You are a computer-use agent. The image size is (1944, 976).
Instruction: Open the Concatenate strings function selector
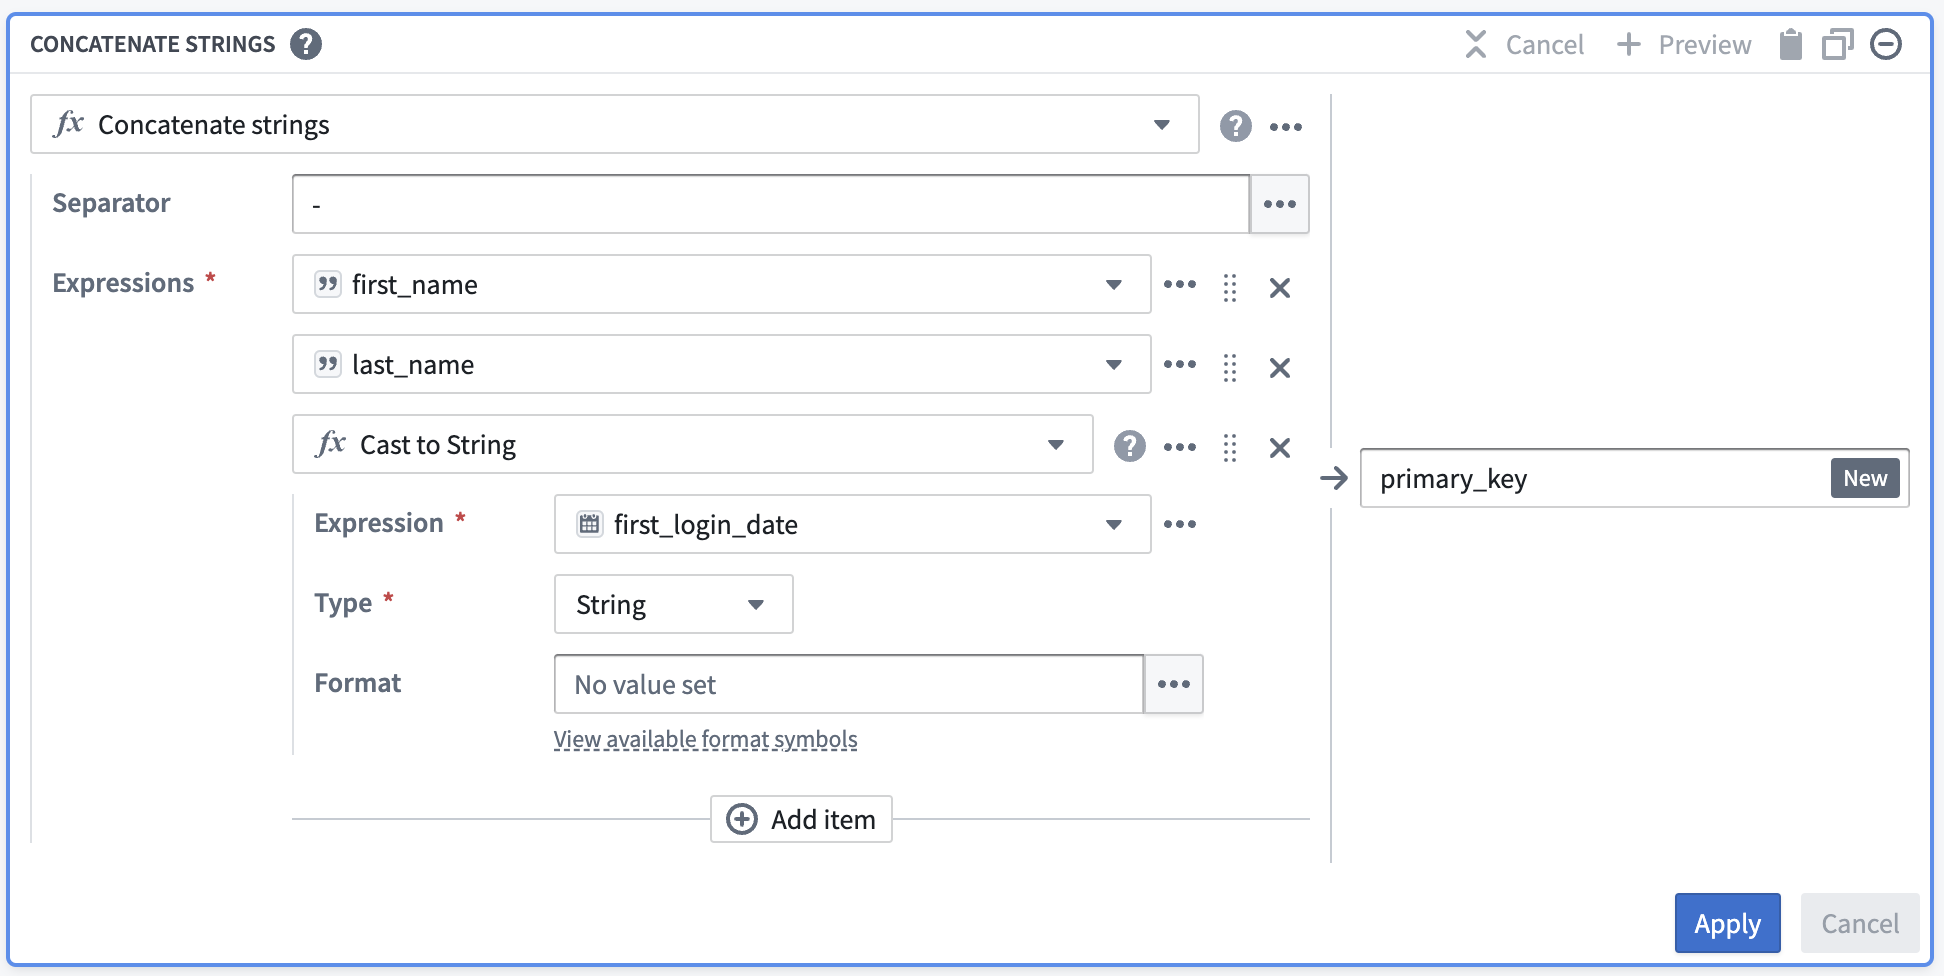[1161, 125]
